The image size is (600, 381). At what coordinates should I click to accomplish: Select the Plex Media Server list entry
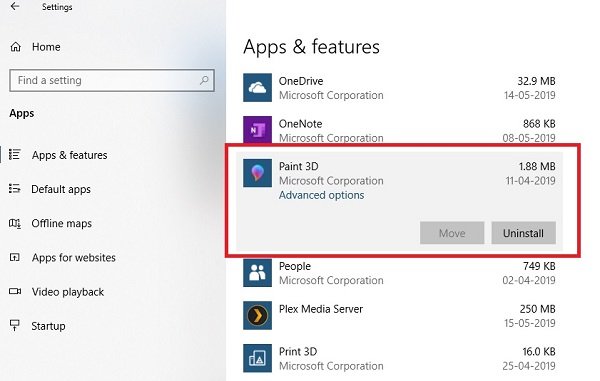[x=399, y=316]
